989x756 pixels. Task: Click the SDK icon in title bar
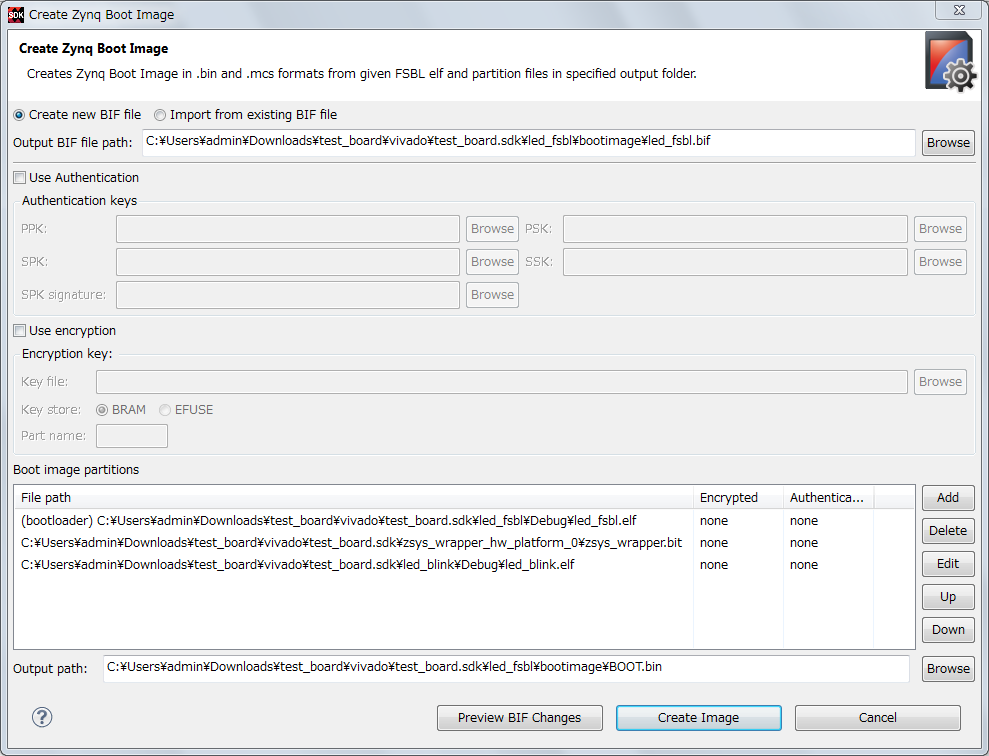15,15
